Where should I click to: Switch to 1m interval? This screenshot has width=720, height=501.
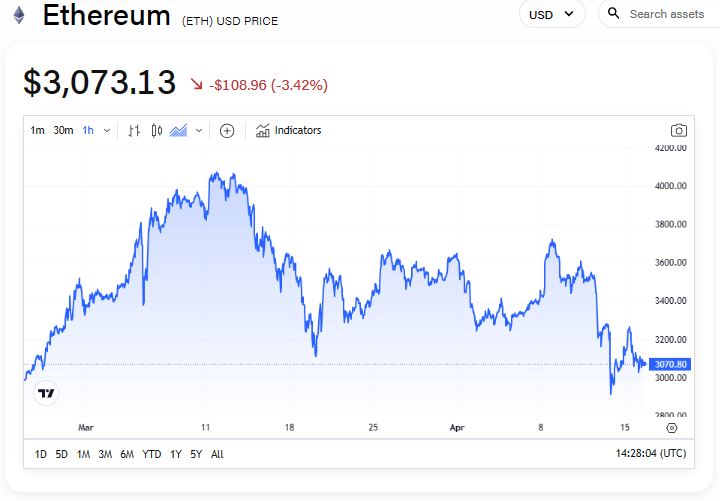[x=37, y=130]
